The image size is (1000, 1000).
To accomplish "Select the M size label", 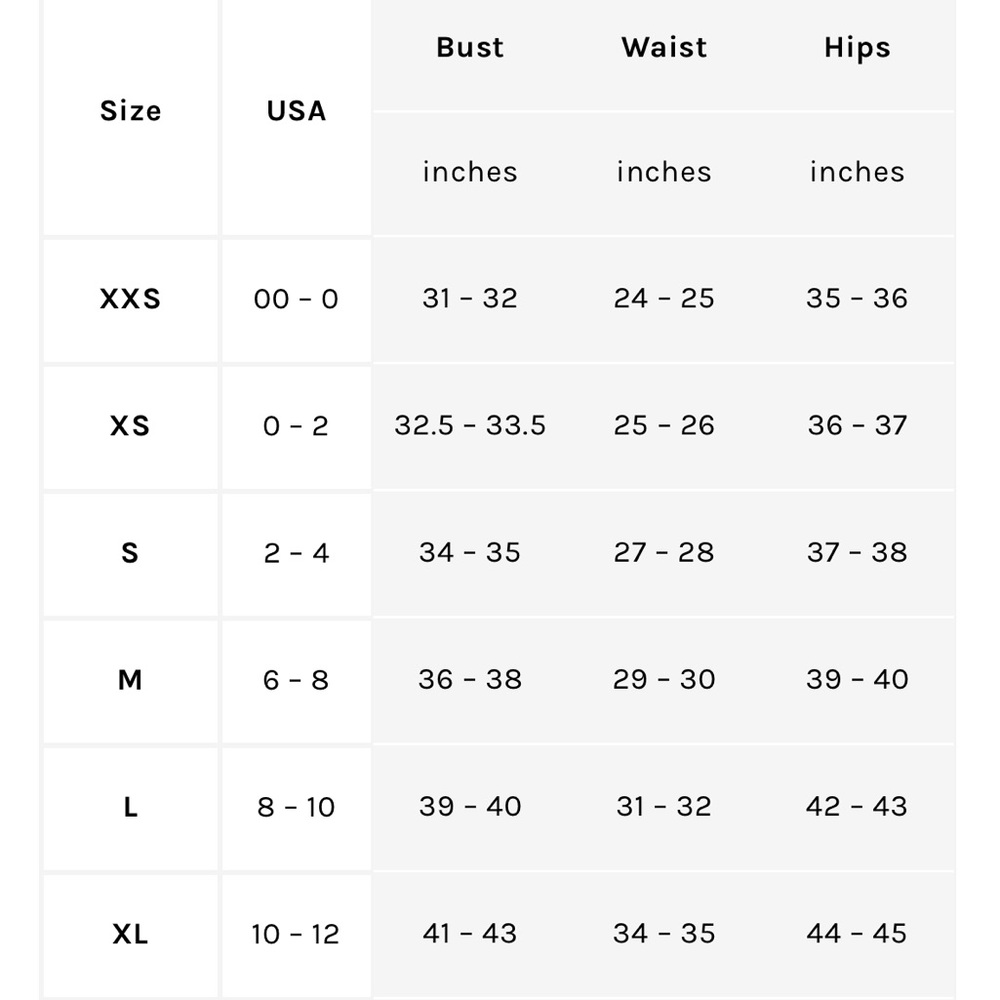I will coord(130,680).
